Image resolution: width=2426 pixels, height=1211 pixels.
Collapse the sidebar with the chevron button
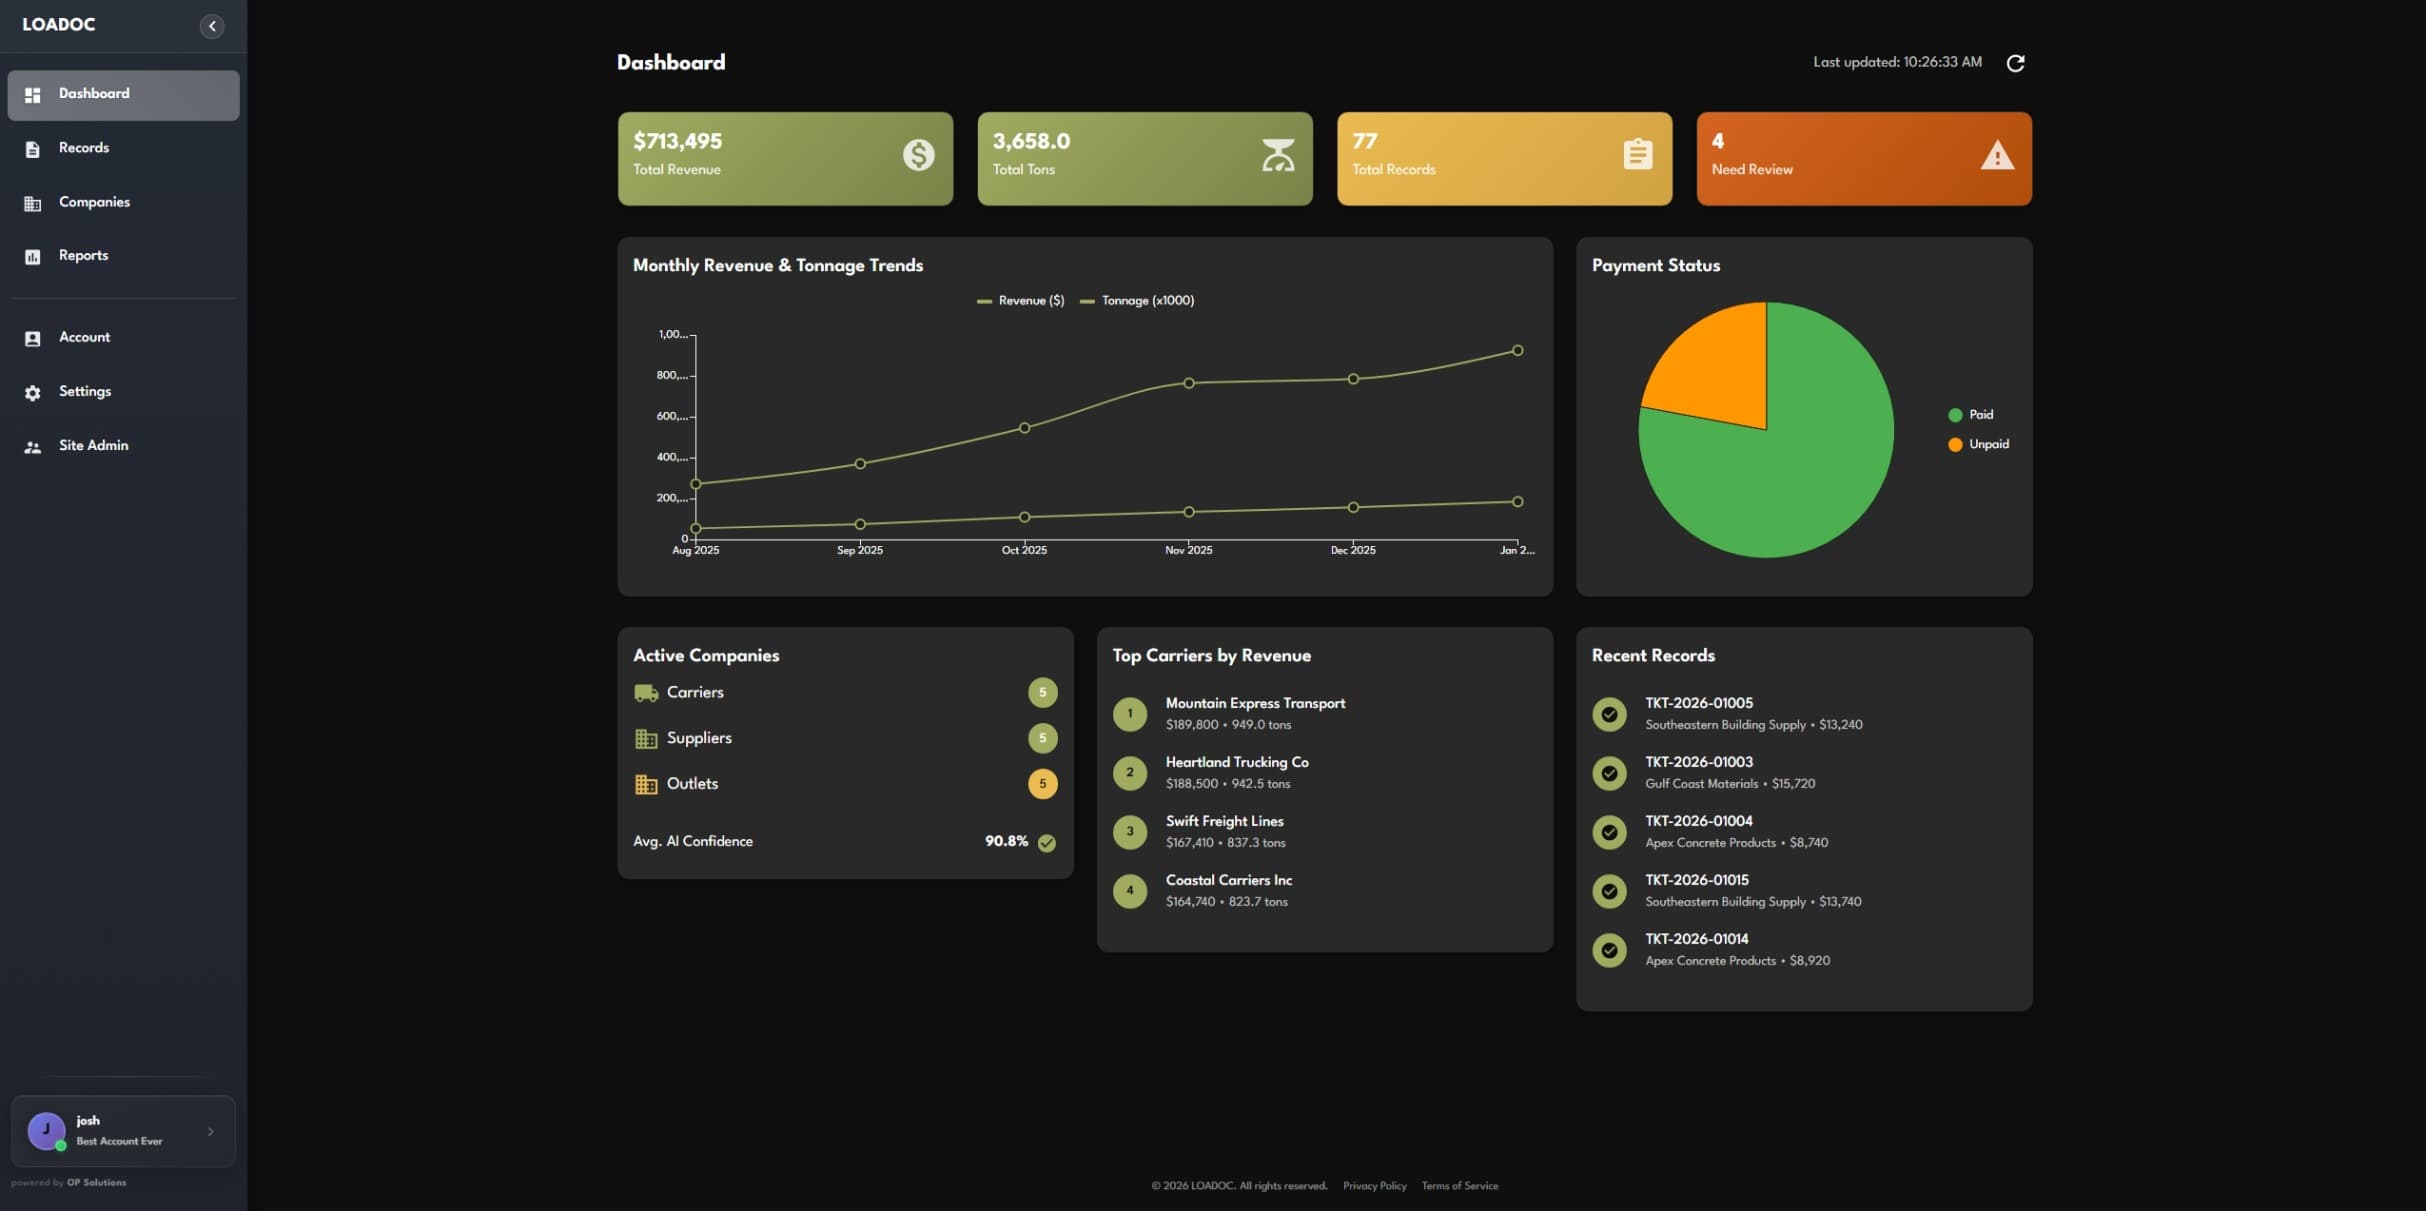point(212,26)
